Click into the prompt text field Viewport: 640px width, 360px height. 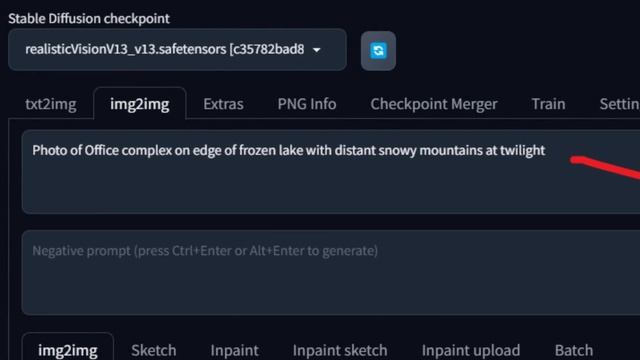coord(331,172)
